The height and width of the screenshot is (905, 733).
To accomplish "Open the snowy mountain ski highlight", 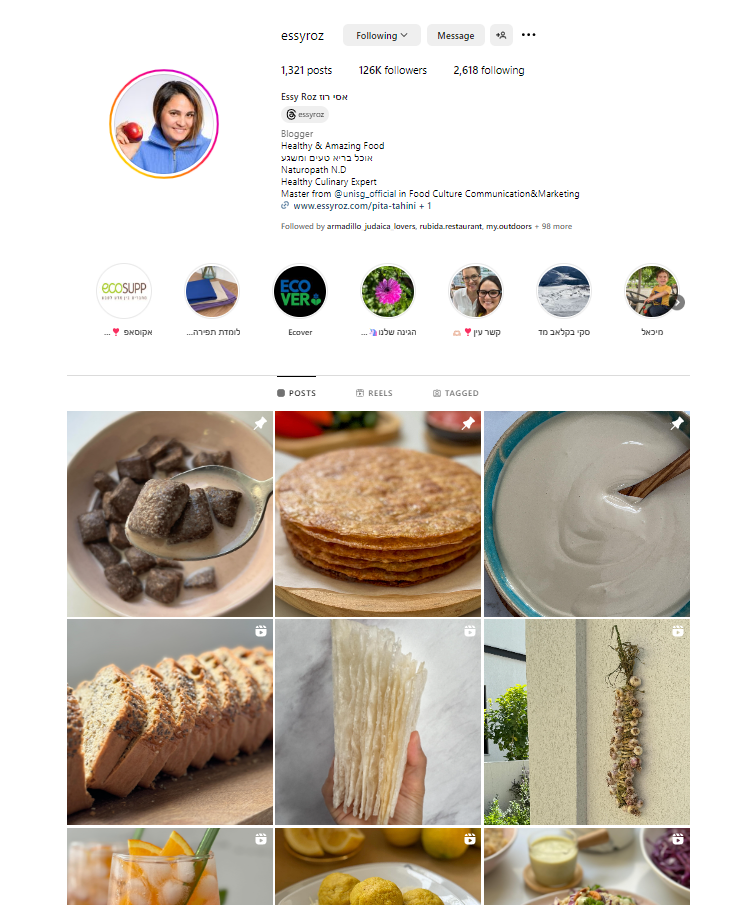I will click(564, 291).
